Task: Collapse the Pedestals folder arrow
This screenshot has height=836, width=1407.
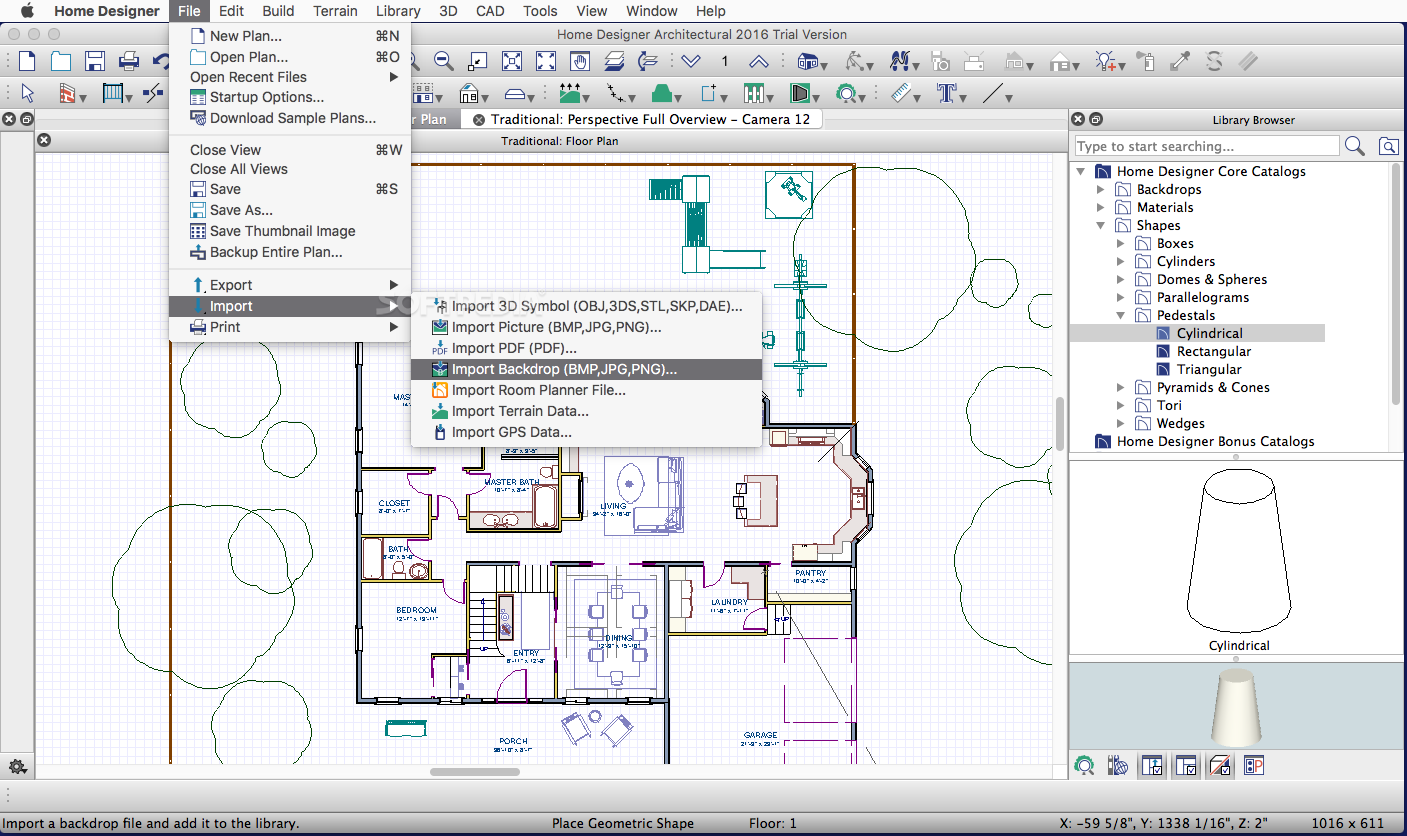Action: click(1121, 315)
